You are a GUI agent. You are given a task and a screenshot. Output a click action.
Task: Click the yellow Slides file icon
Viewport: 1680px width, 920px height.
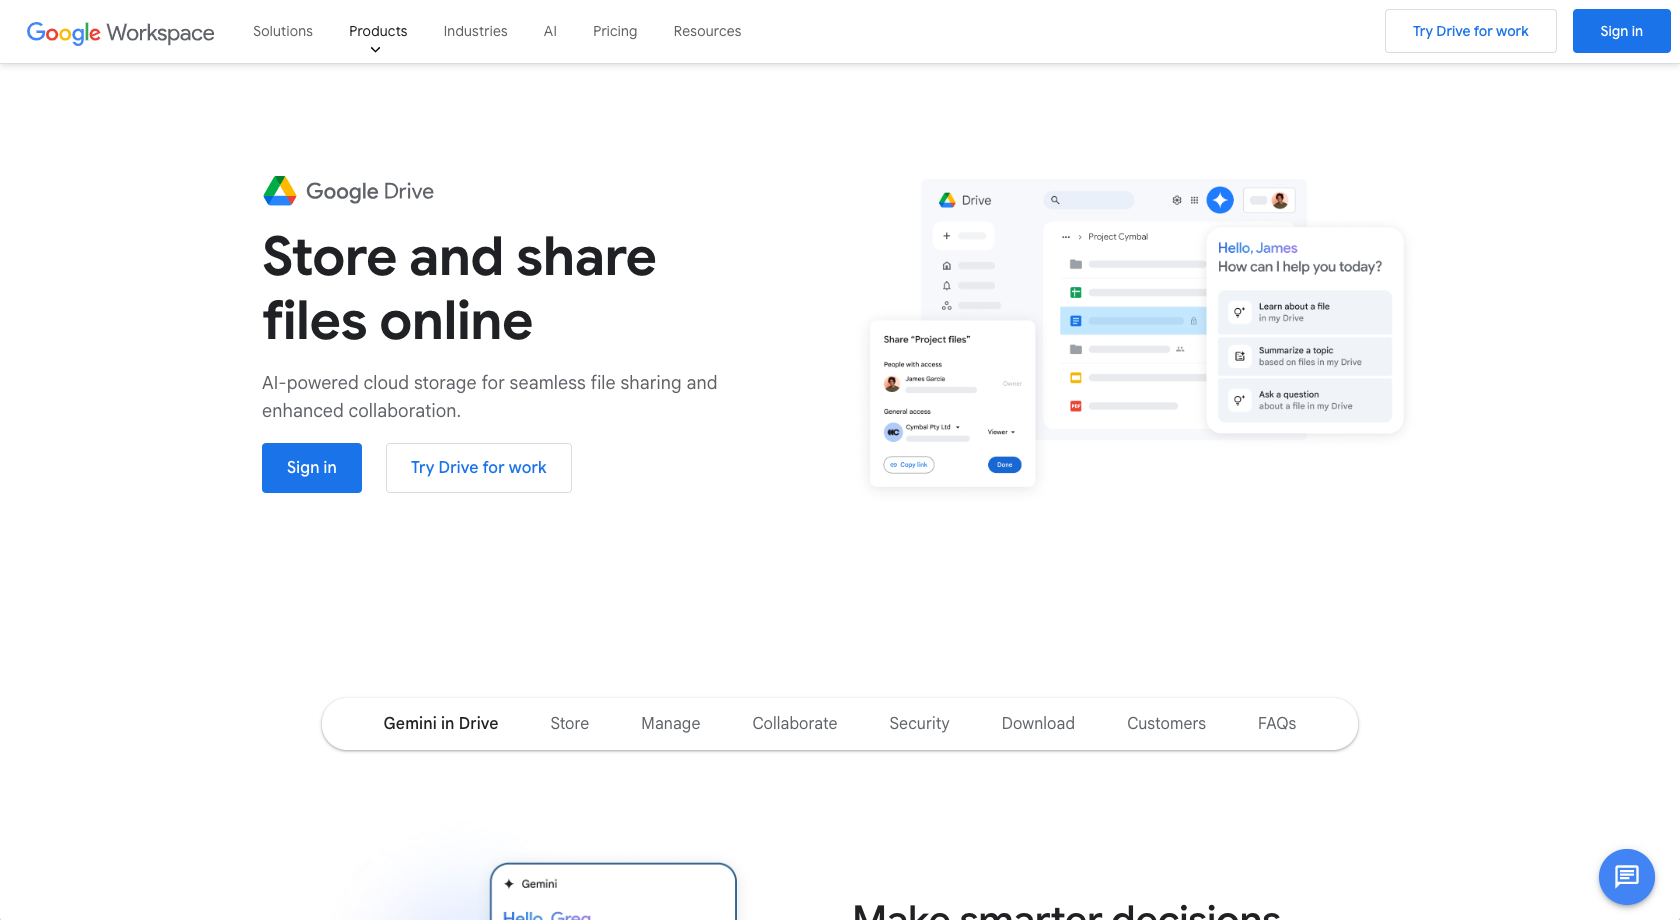(1076, 378)
